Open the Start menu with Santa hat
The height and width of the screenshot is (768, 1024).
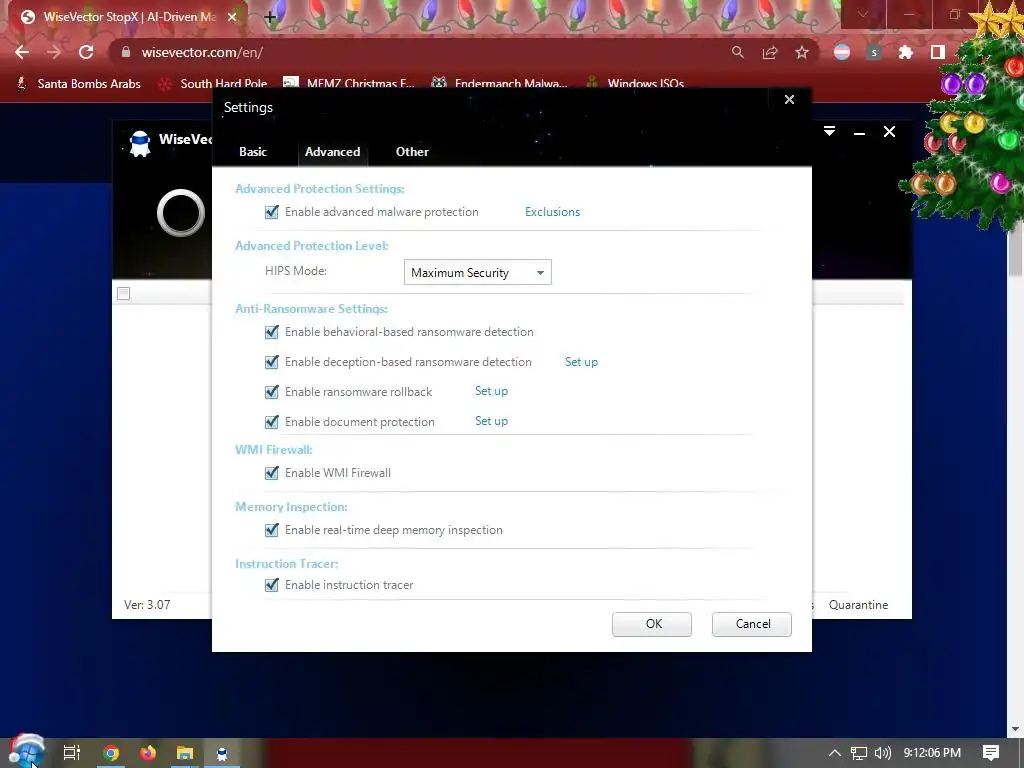(x=26, y=752)
